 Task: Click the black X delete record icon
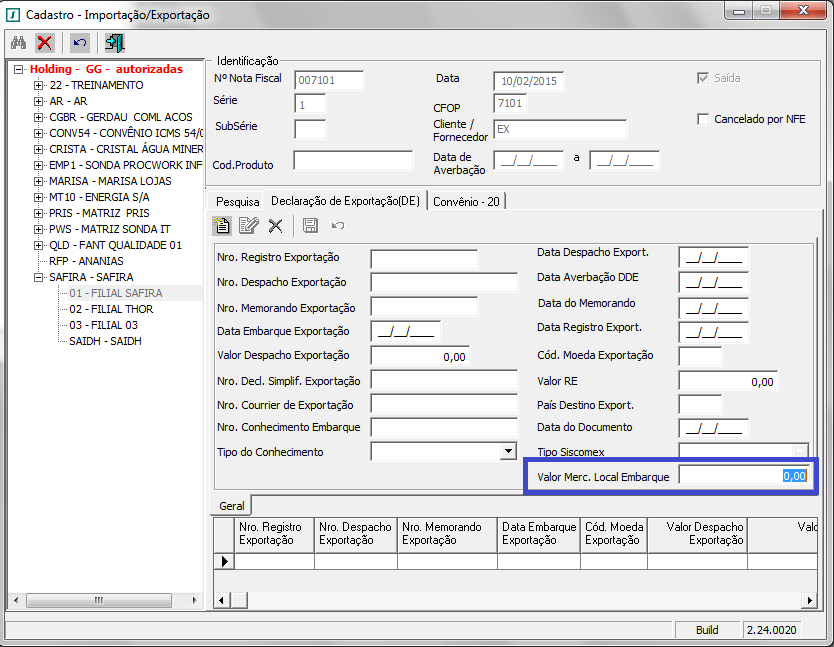click(275, 226)
